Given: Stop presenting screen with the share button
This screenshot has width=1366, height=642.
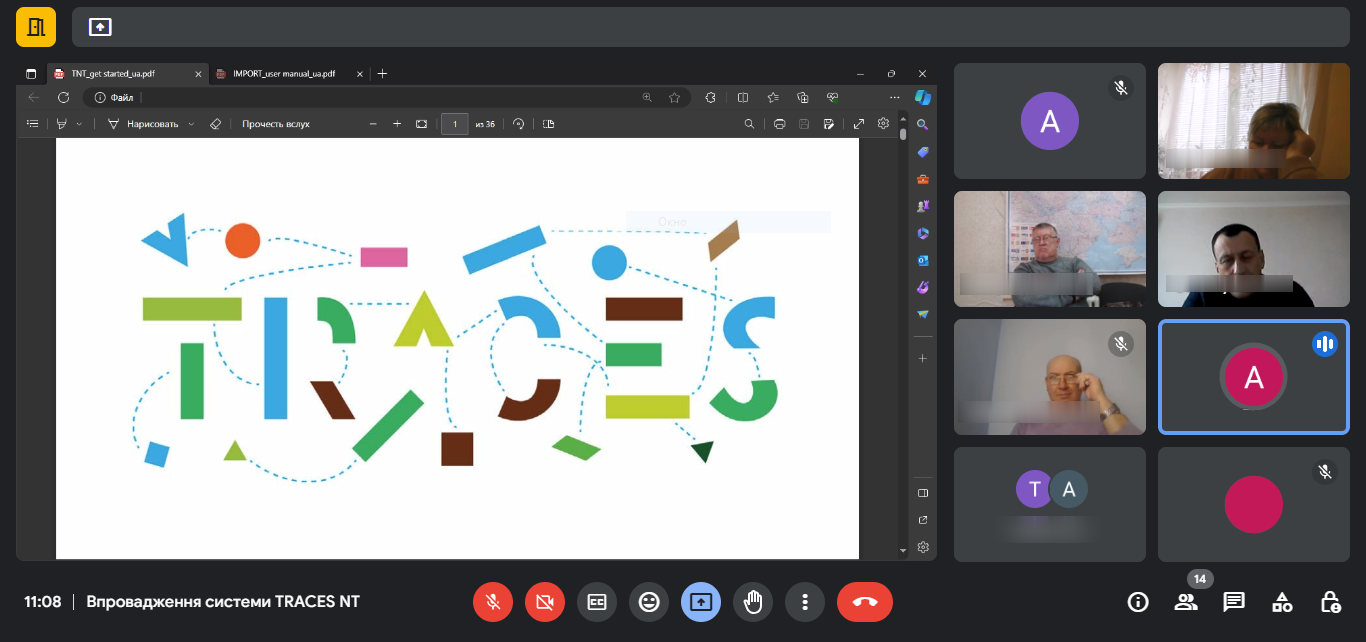Looking at the screenshot, I should [x=701, y=602].
